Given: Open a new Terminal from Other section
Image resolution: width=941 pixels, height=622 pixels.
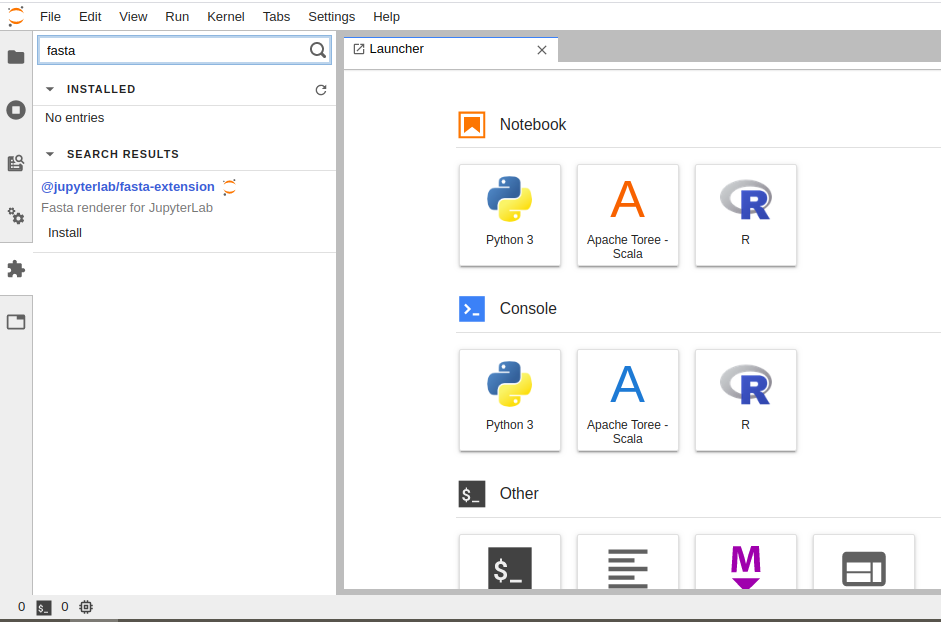Looking at the screenshot, I should coord(510,562).
